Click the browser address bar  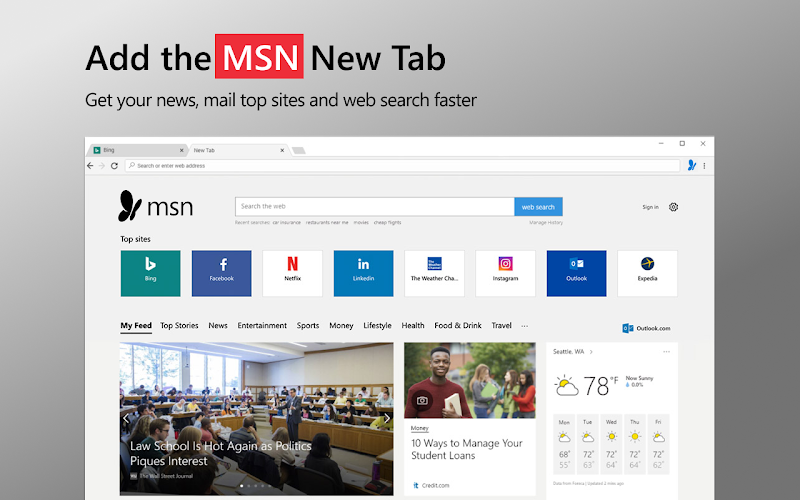pyautogui.click(x=403, y=166)
